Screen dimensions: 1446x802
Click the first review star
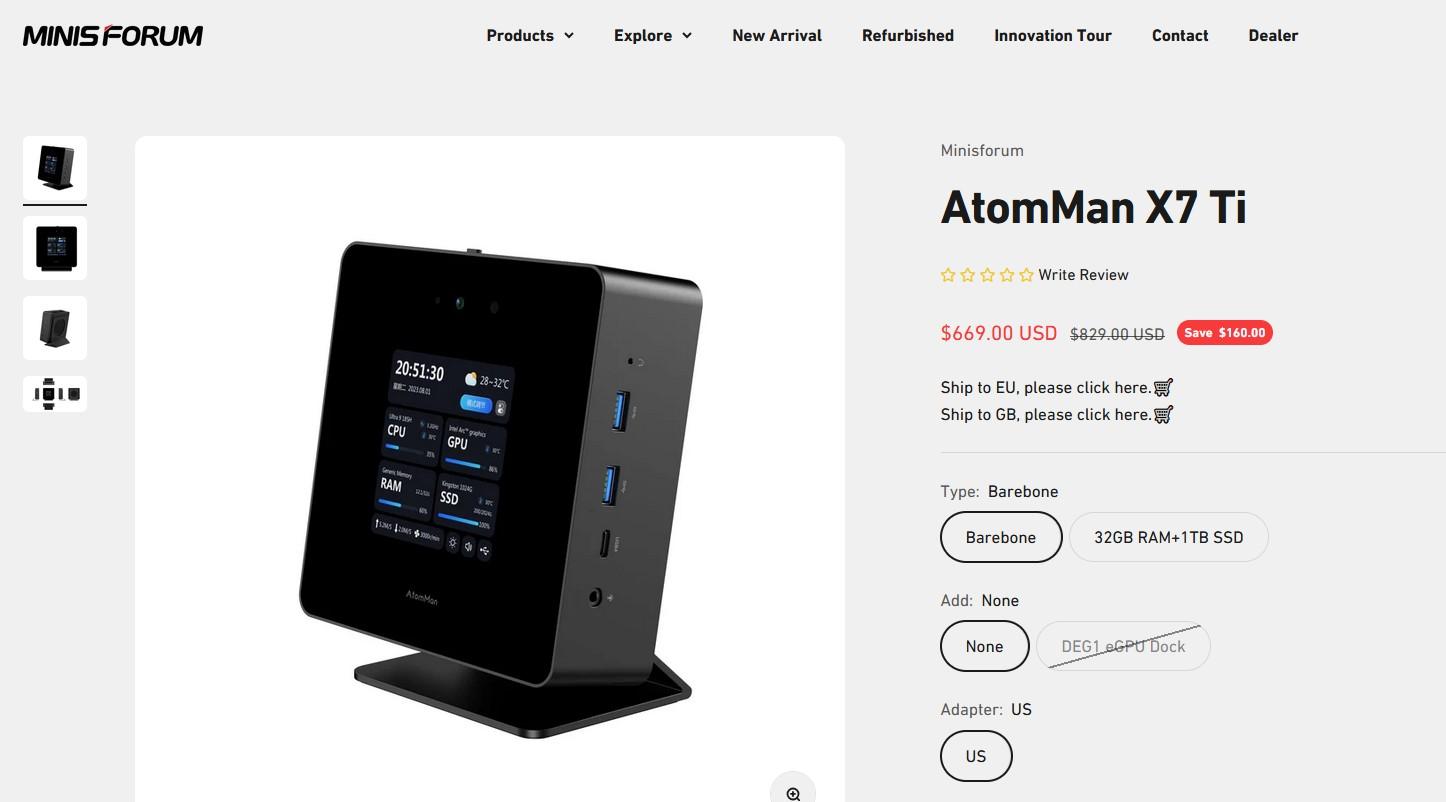coord(948,275)
